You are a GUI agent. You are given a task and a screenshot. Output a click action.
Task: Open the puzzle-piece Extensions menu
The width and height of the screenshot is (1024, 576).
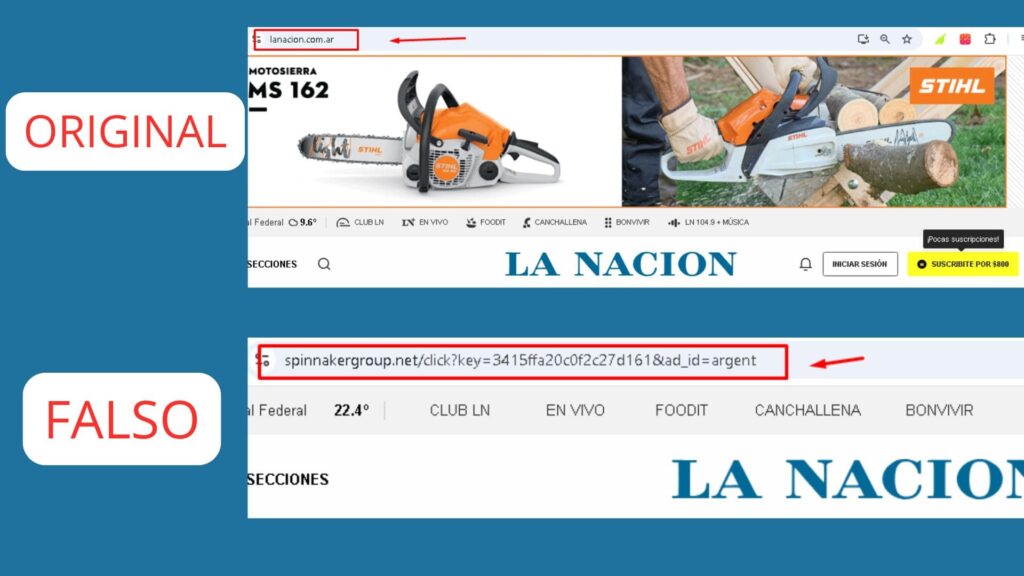point(990,39)
